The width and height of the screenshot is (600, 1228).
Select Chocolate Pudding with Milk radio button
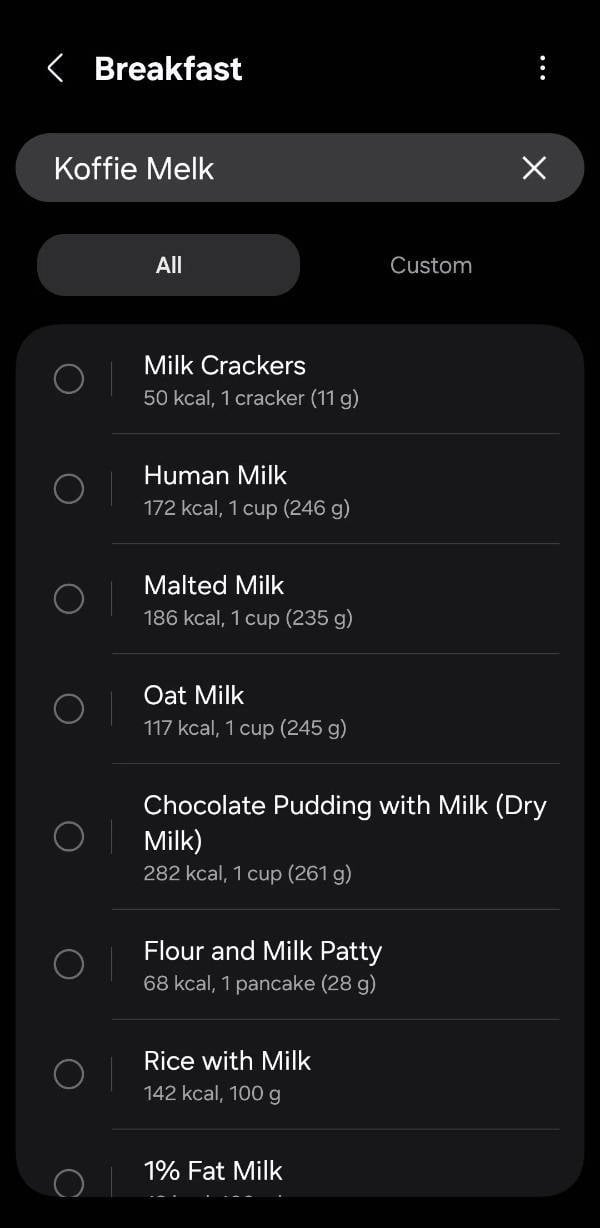68,836
